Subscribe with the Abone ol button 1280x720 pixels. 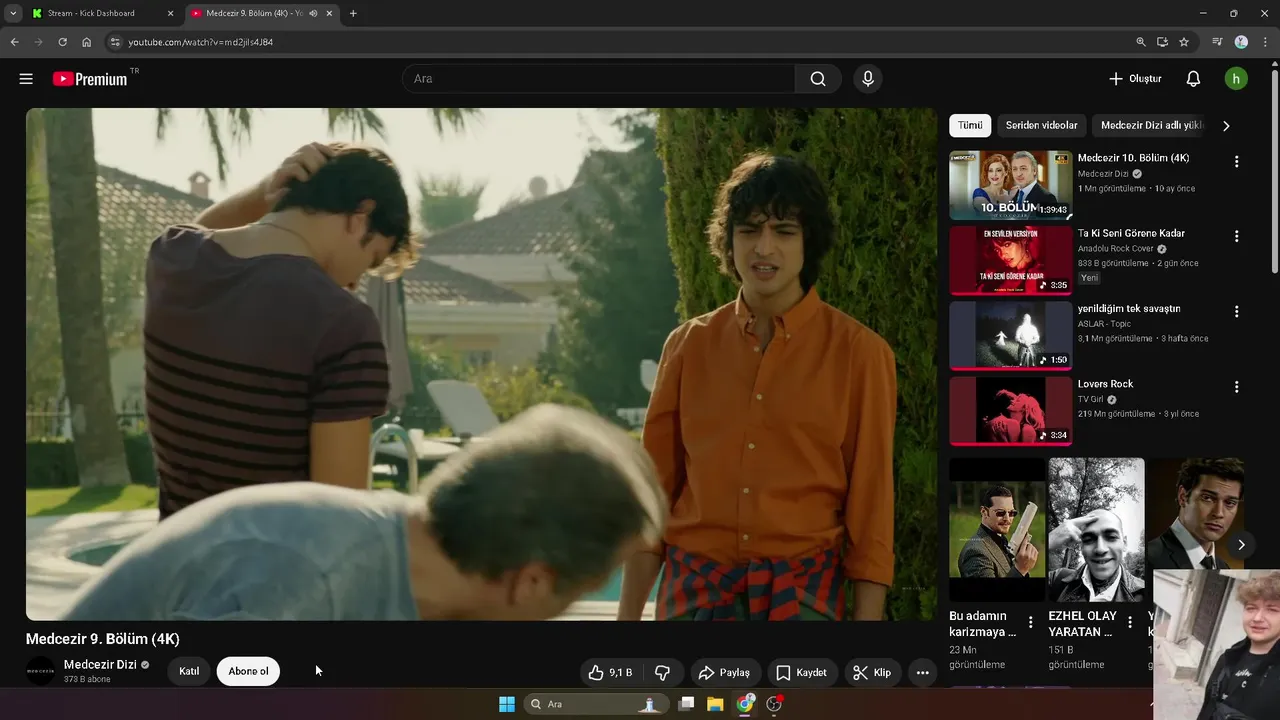248,671
